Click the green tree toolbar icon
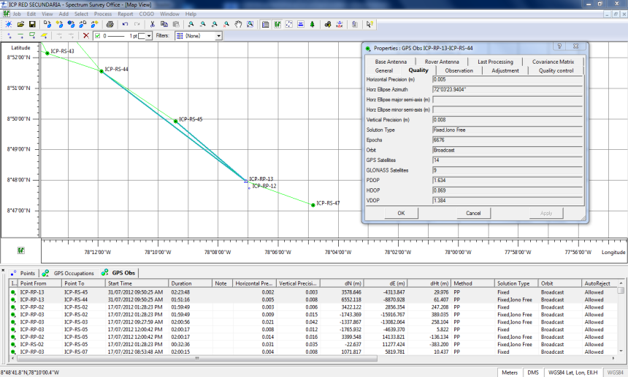628x377 pixels. coord(312,24)
